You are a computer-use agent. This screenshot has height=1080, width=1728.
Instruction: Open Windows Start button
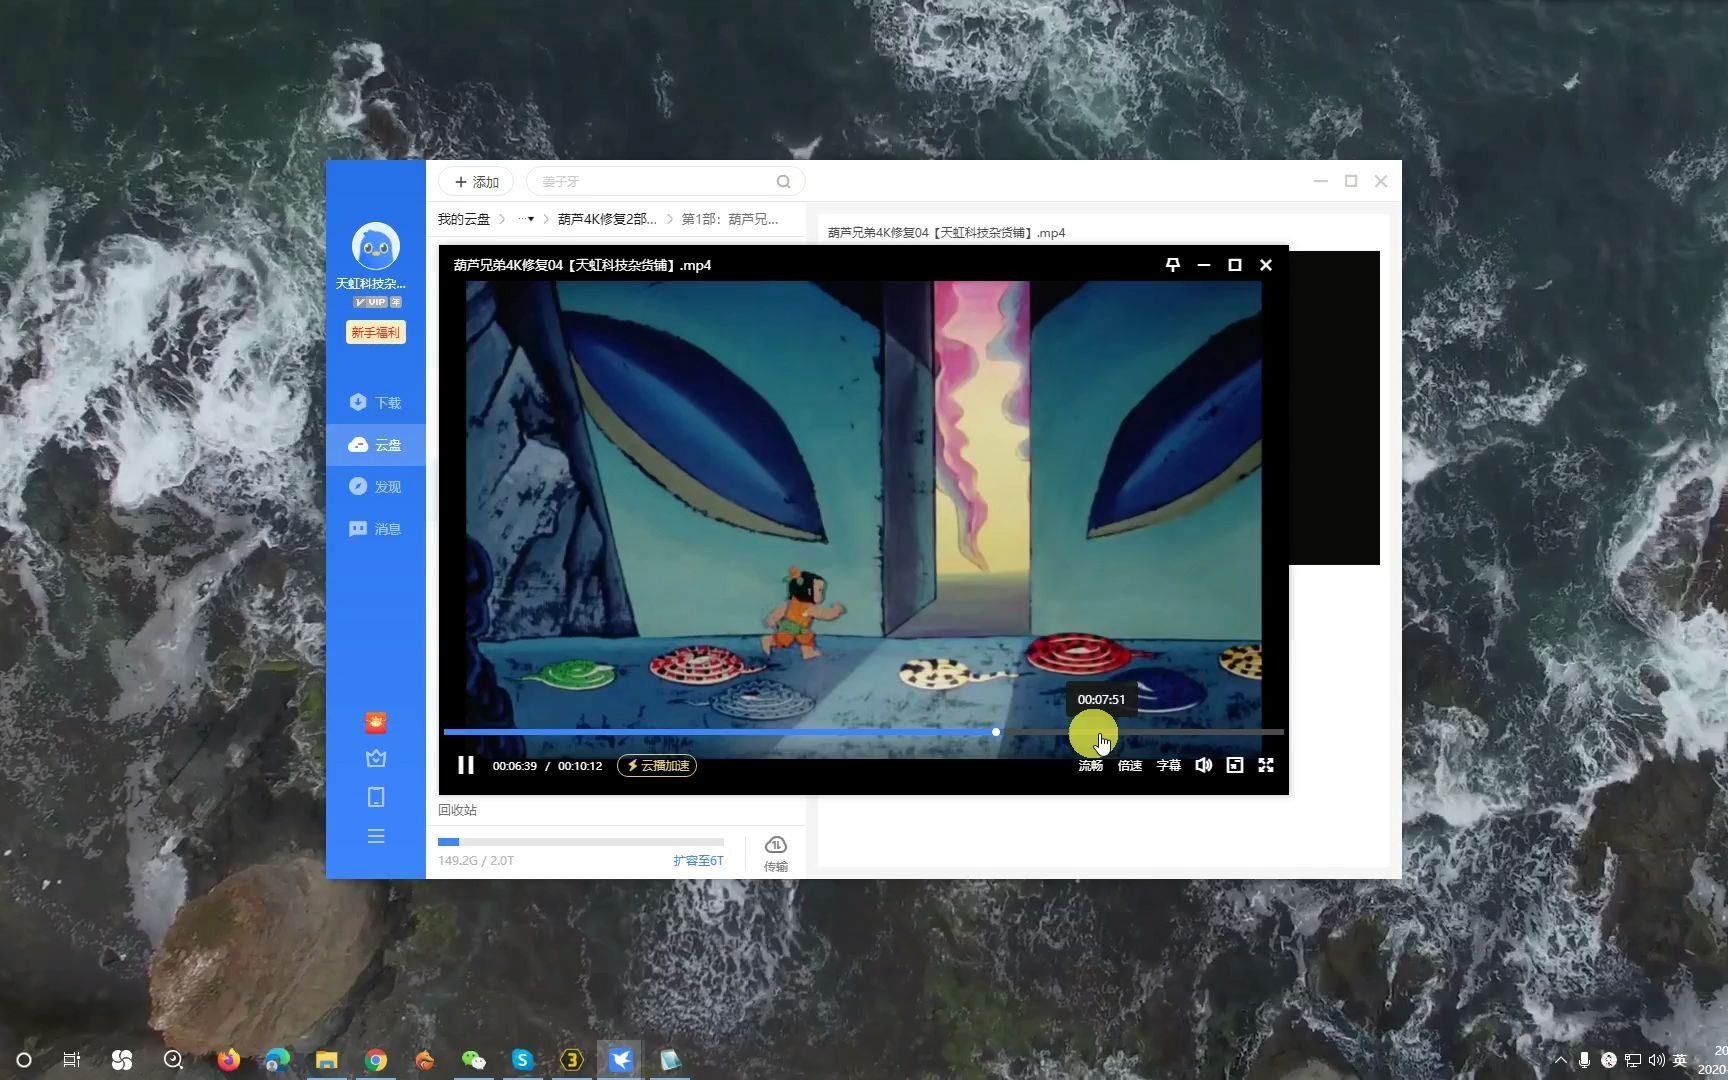24,1060
